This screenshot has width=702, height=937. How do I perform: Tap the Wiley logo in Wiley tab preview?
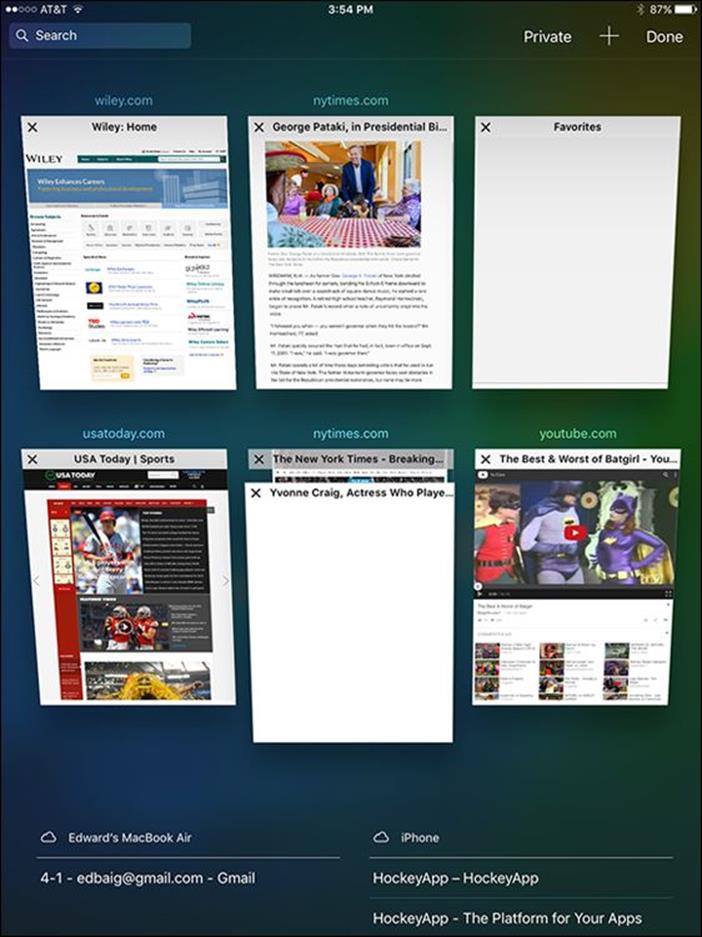(x=44, y=159)
